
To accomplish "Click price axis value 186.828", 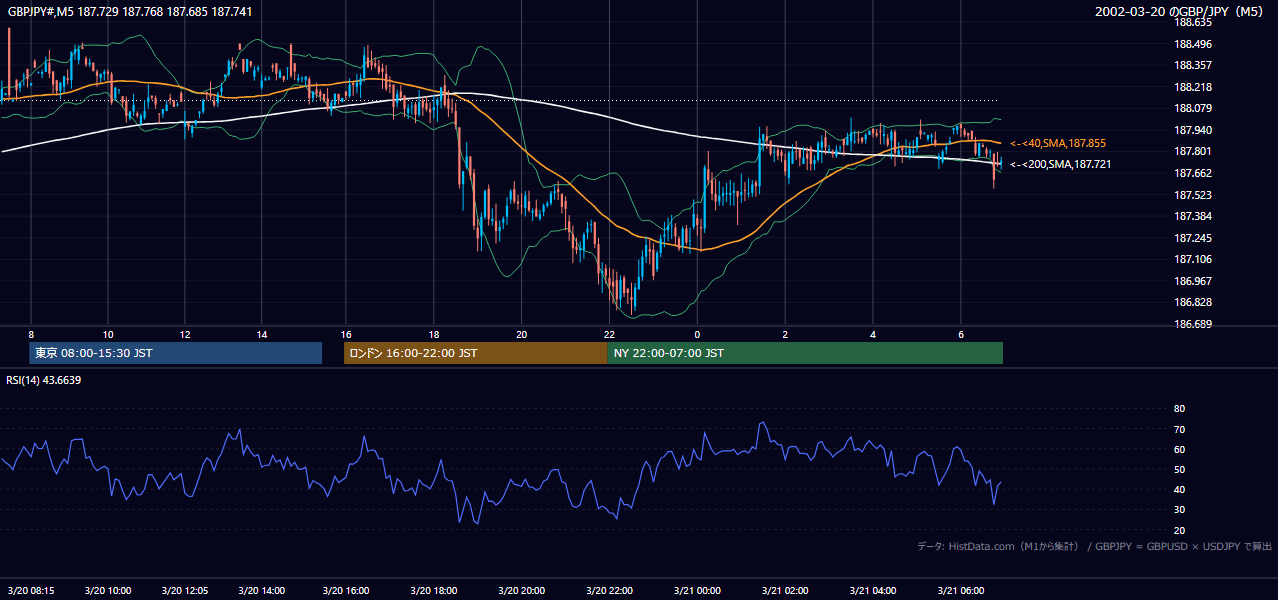I will pos(1192,302).
